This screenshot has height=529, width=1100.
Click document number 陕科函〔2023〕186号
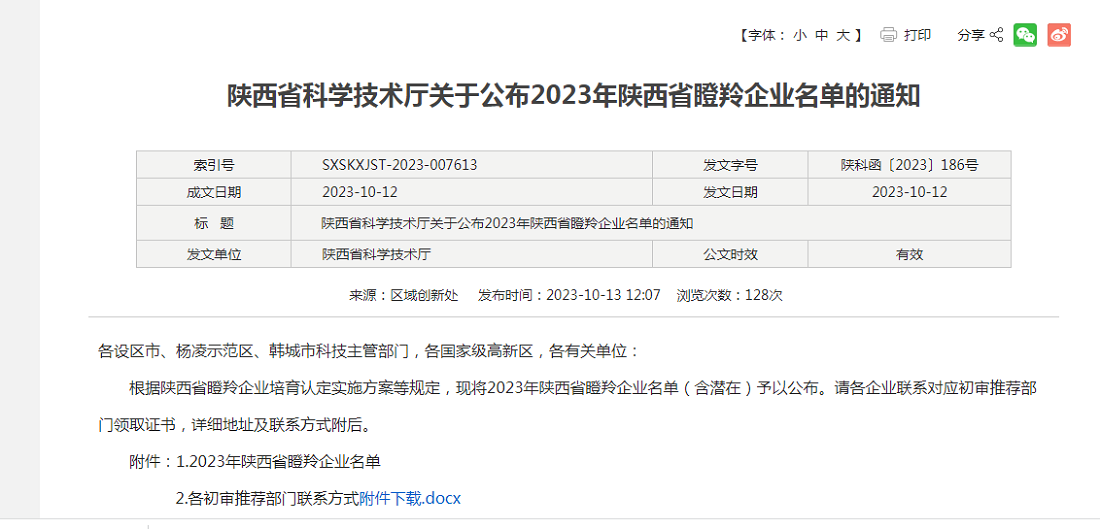(909, 165)
